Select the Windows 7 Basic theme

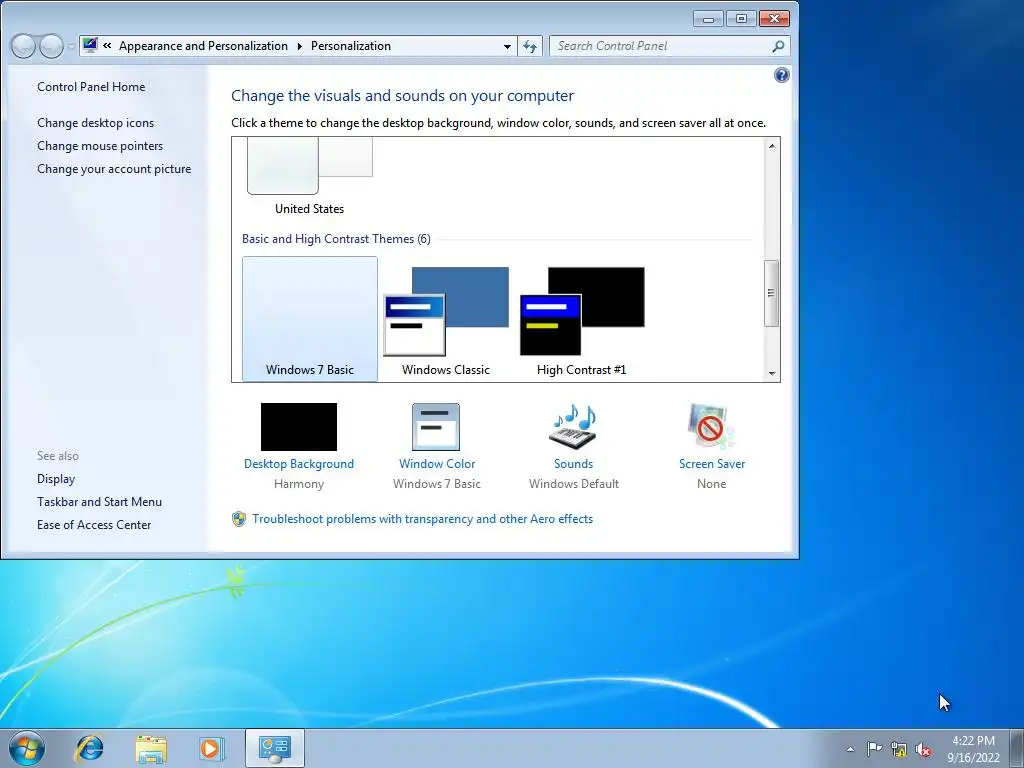tap(310, 319)
